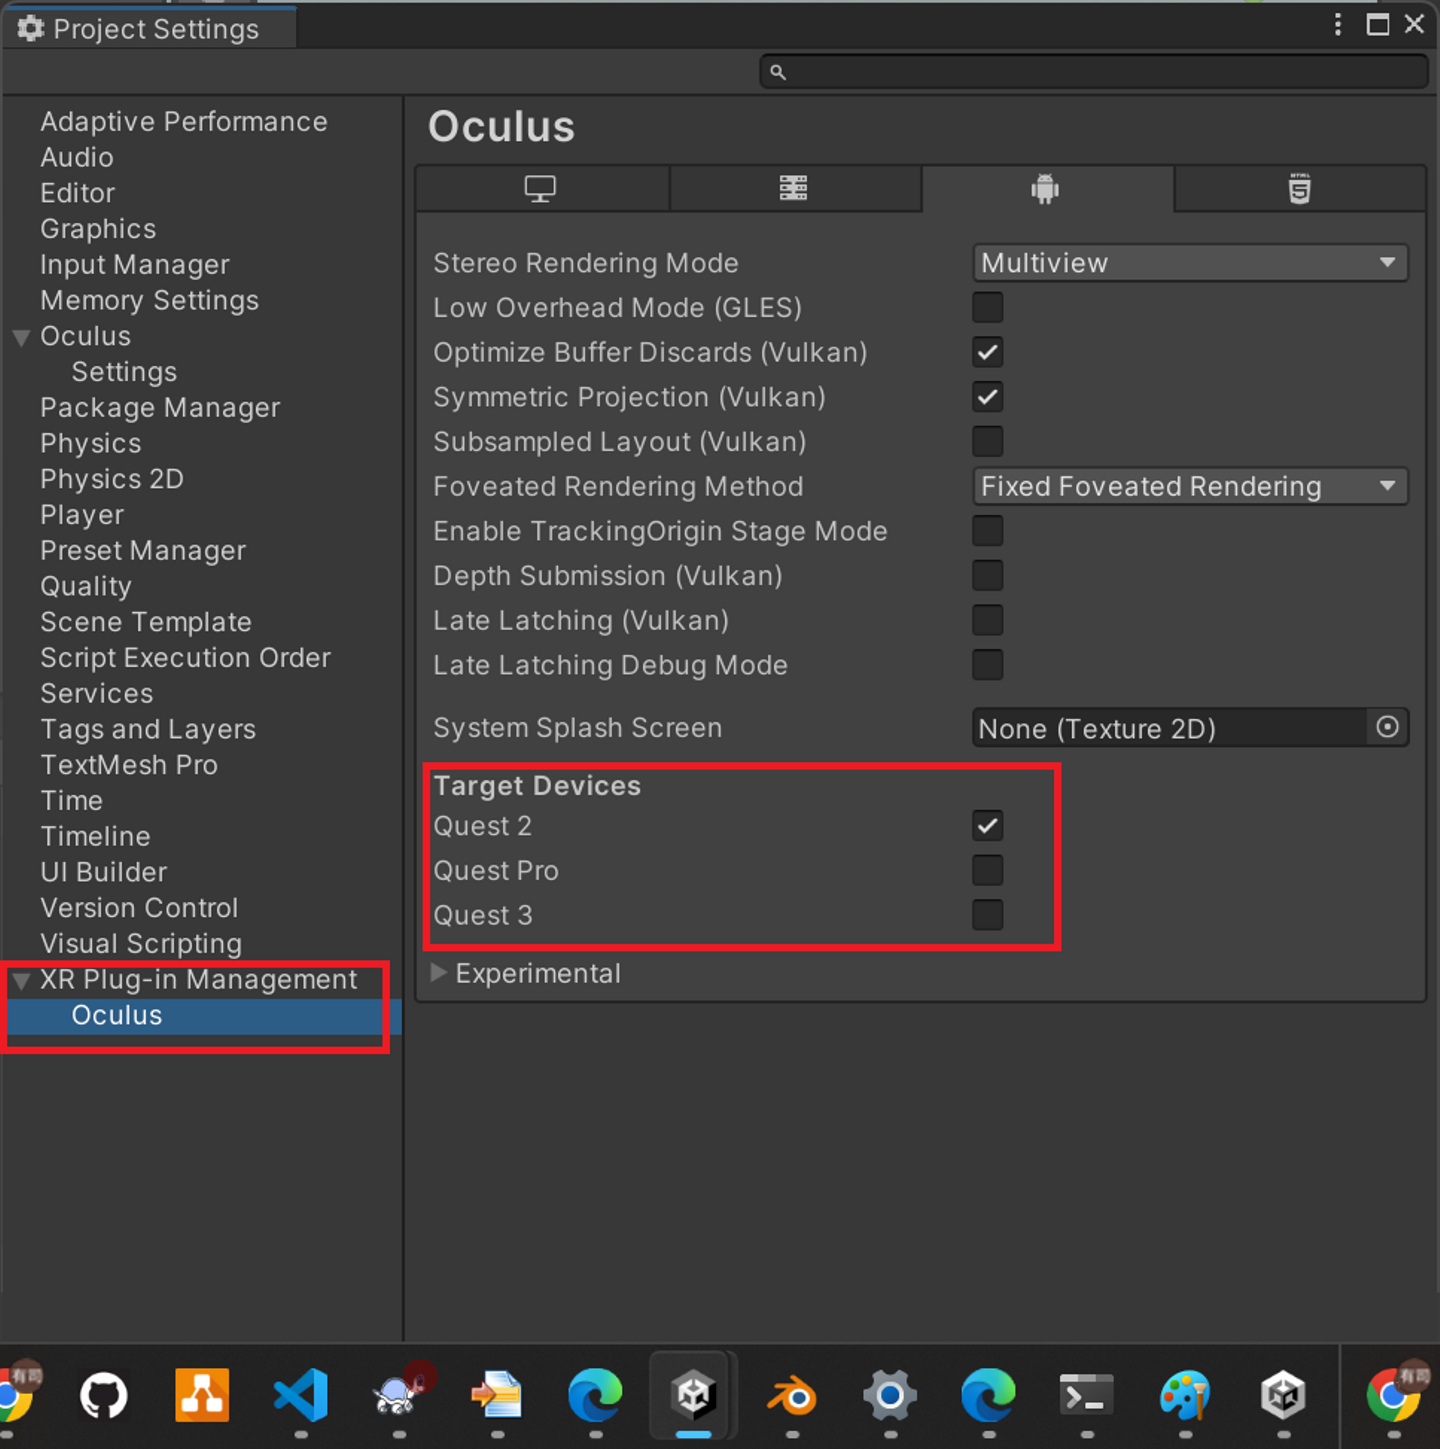Expand the Experimental foldout
This screenshot has height=1449, width=1440.
(x=438, y=973)
